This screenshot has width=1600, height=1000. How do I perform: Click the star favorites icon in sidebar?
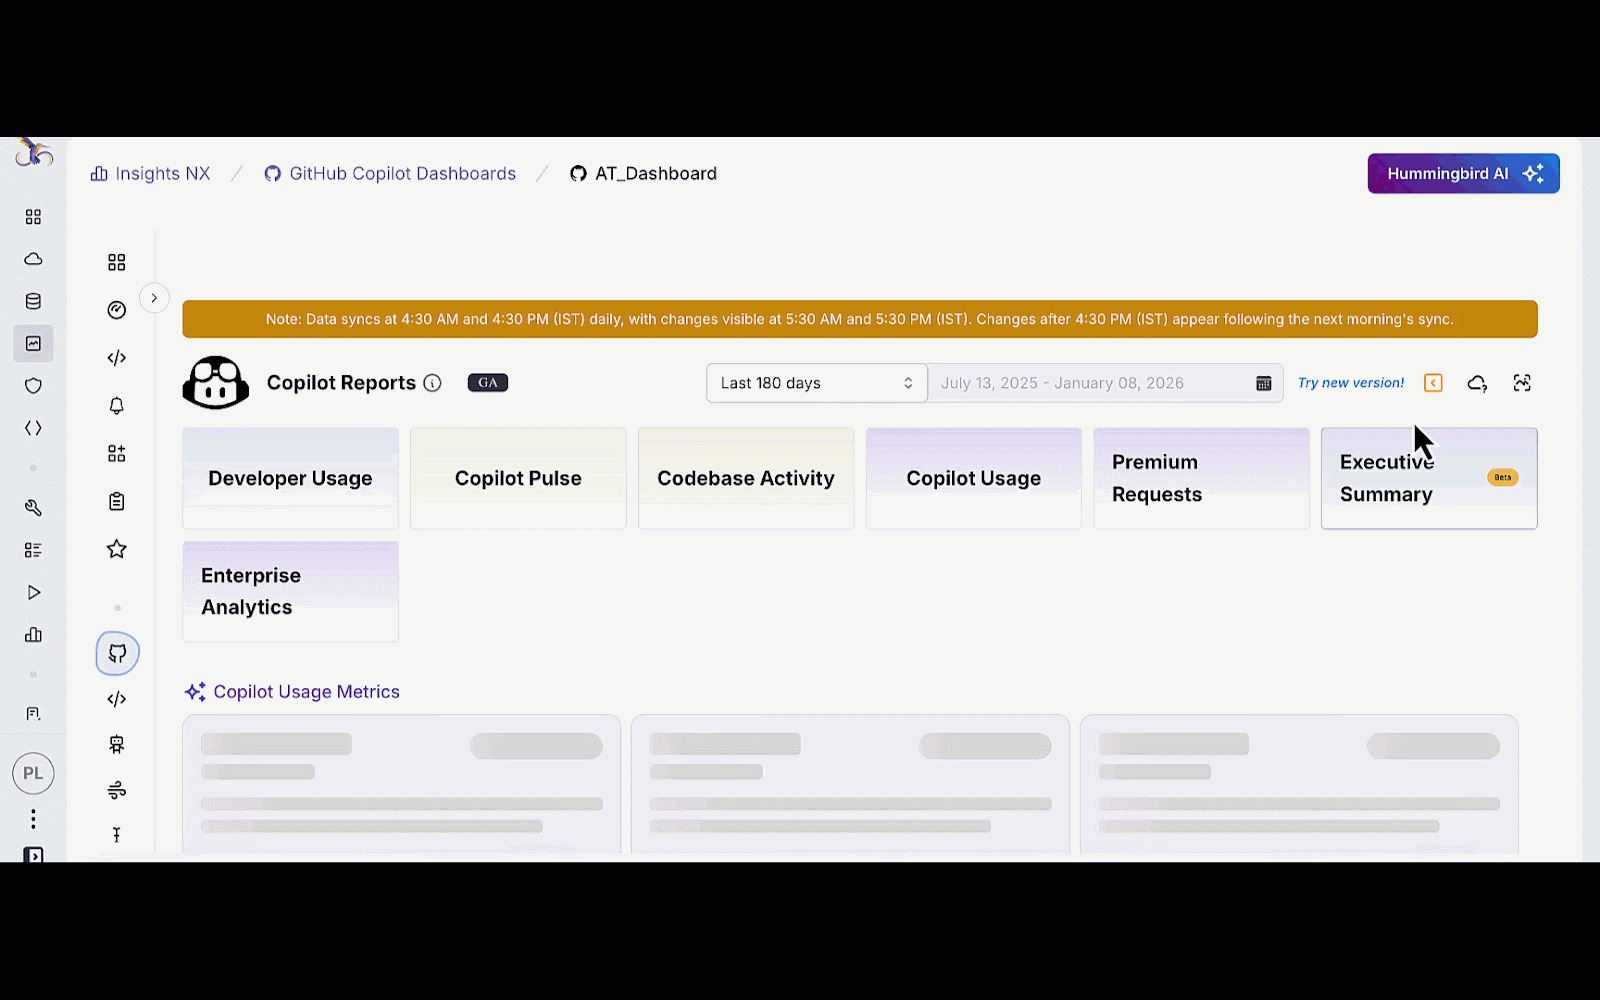pos(117,549)
